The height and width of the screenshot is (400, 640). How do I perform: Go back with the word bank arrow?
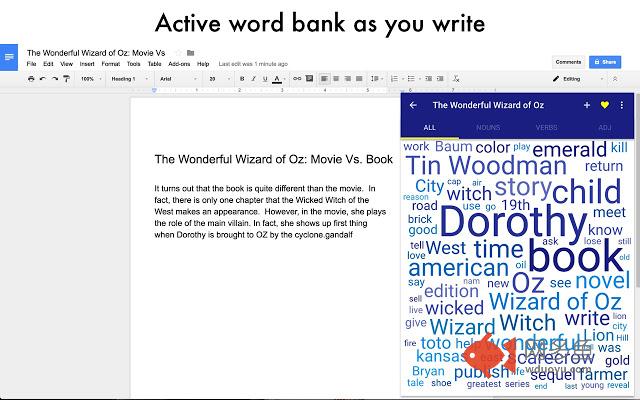pyautogui.click(x=413, y=105)
